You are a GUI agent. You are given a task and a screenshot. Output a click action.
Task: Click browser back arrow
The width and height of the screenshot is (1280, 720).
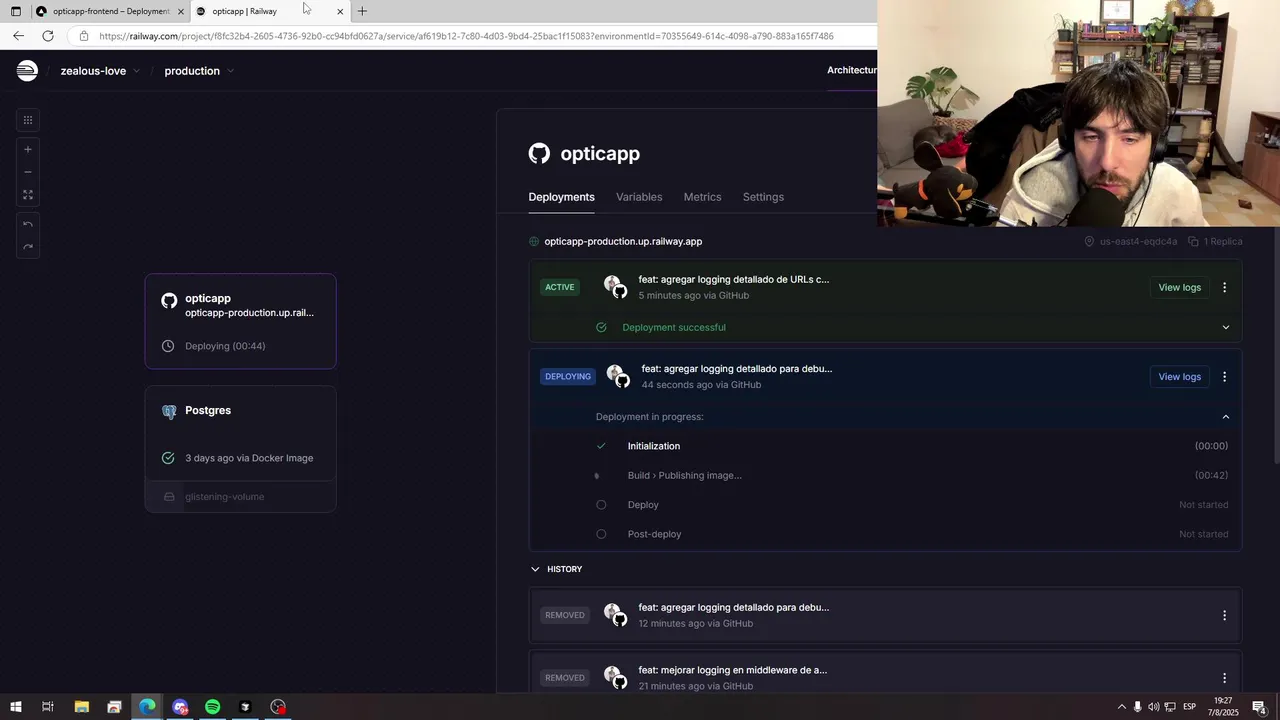tap(18, 36)
